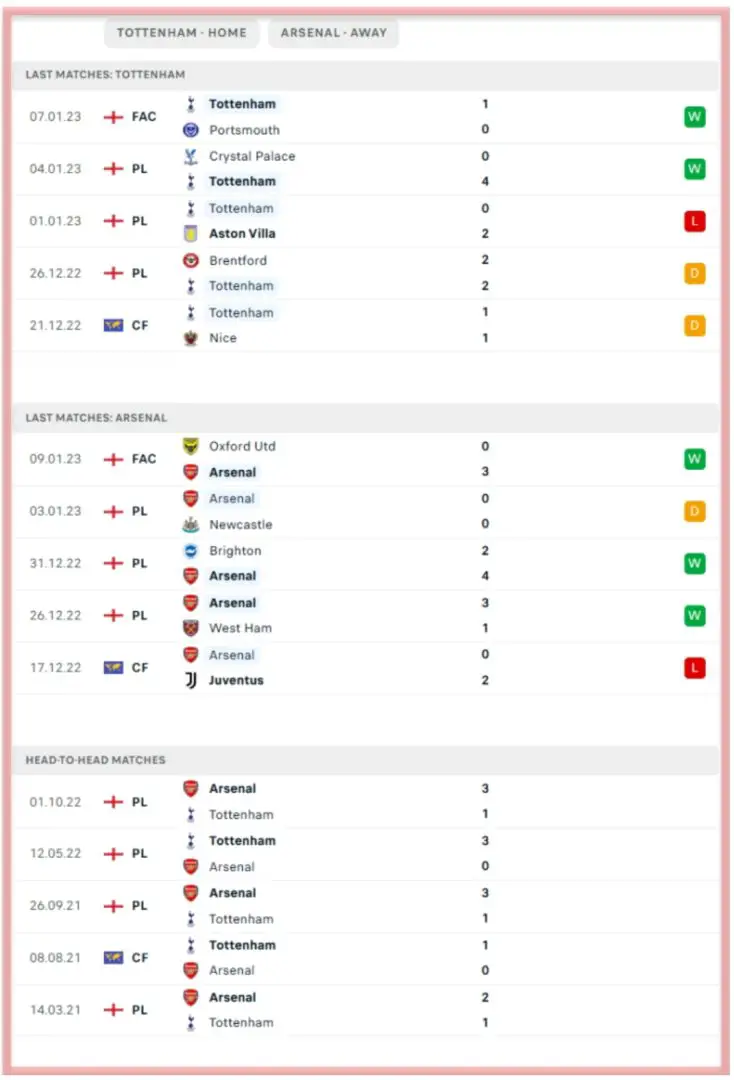This screenshot has width=734, height=1080.
Task: Select the Arsenal - Away tab
Action: [333, 33]
